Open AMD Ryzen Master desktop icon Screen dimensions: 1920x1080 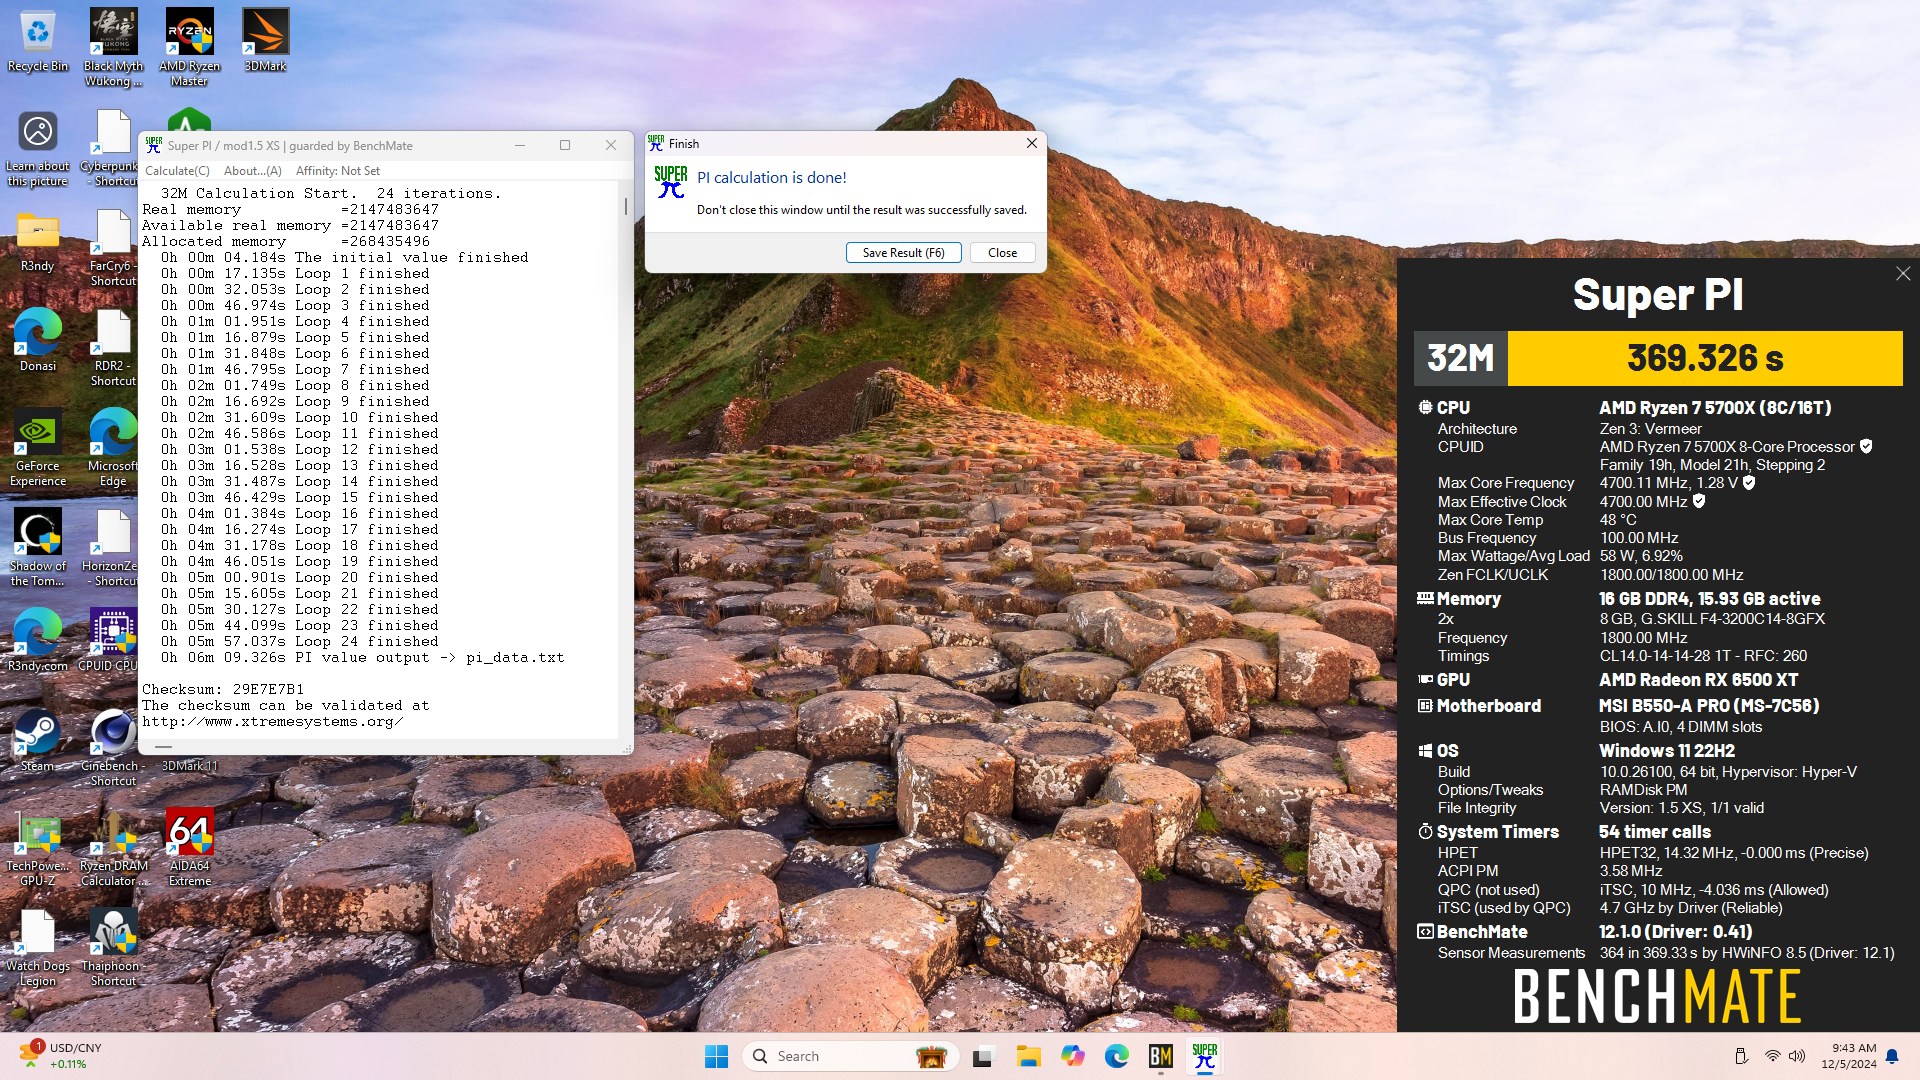click(x=189, y=47)
